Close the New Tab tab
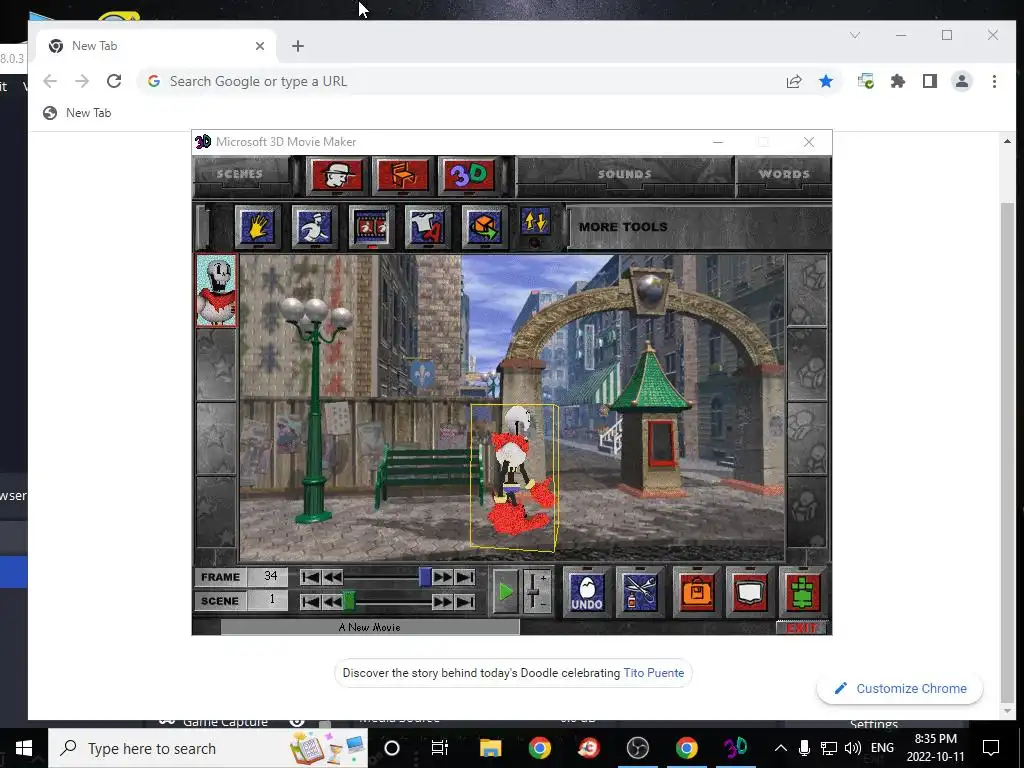Viewport: 1024px width, 768px height. coord(260,46)
